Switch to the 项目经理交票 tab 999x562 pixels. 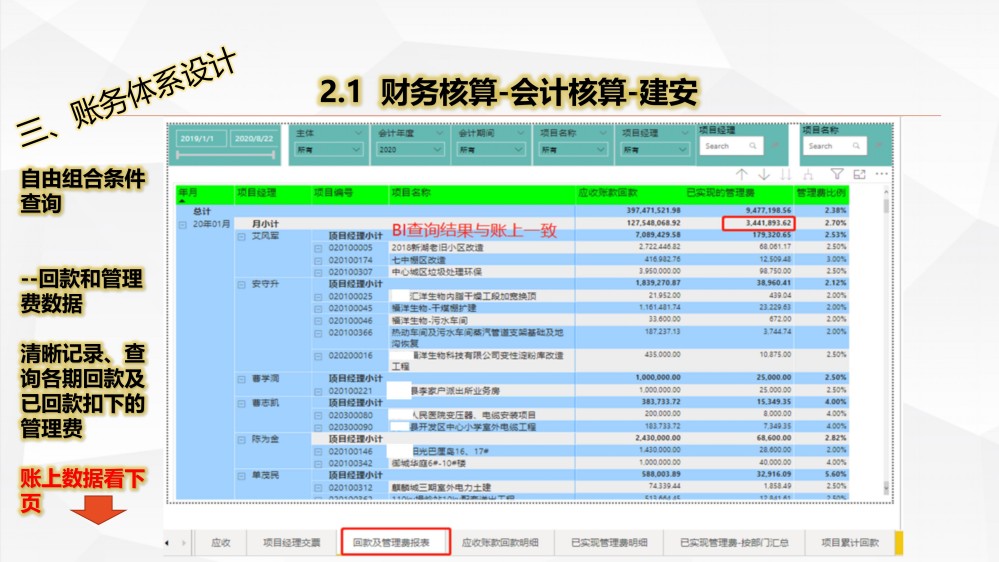click(292, 543)
